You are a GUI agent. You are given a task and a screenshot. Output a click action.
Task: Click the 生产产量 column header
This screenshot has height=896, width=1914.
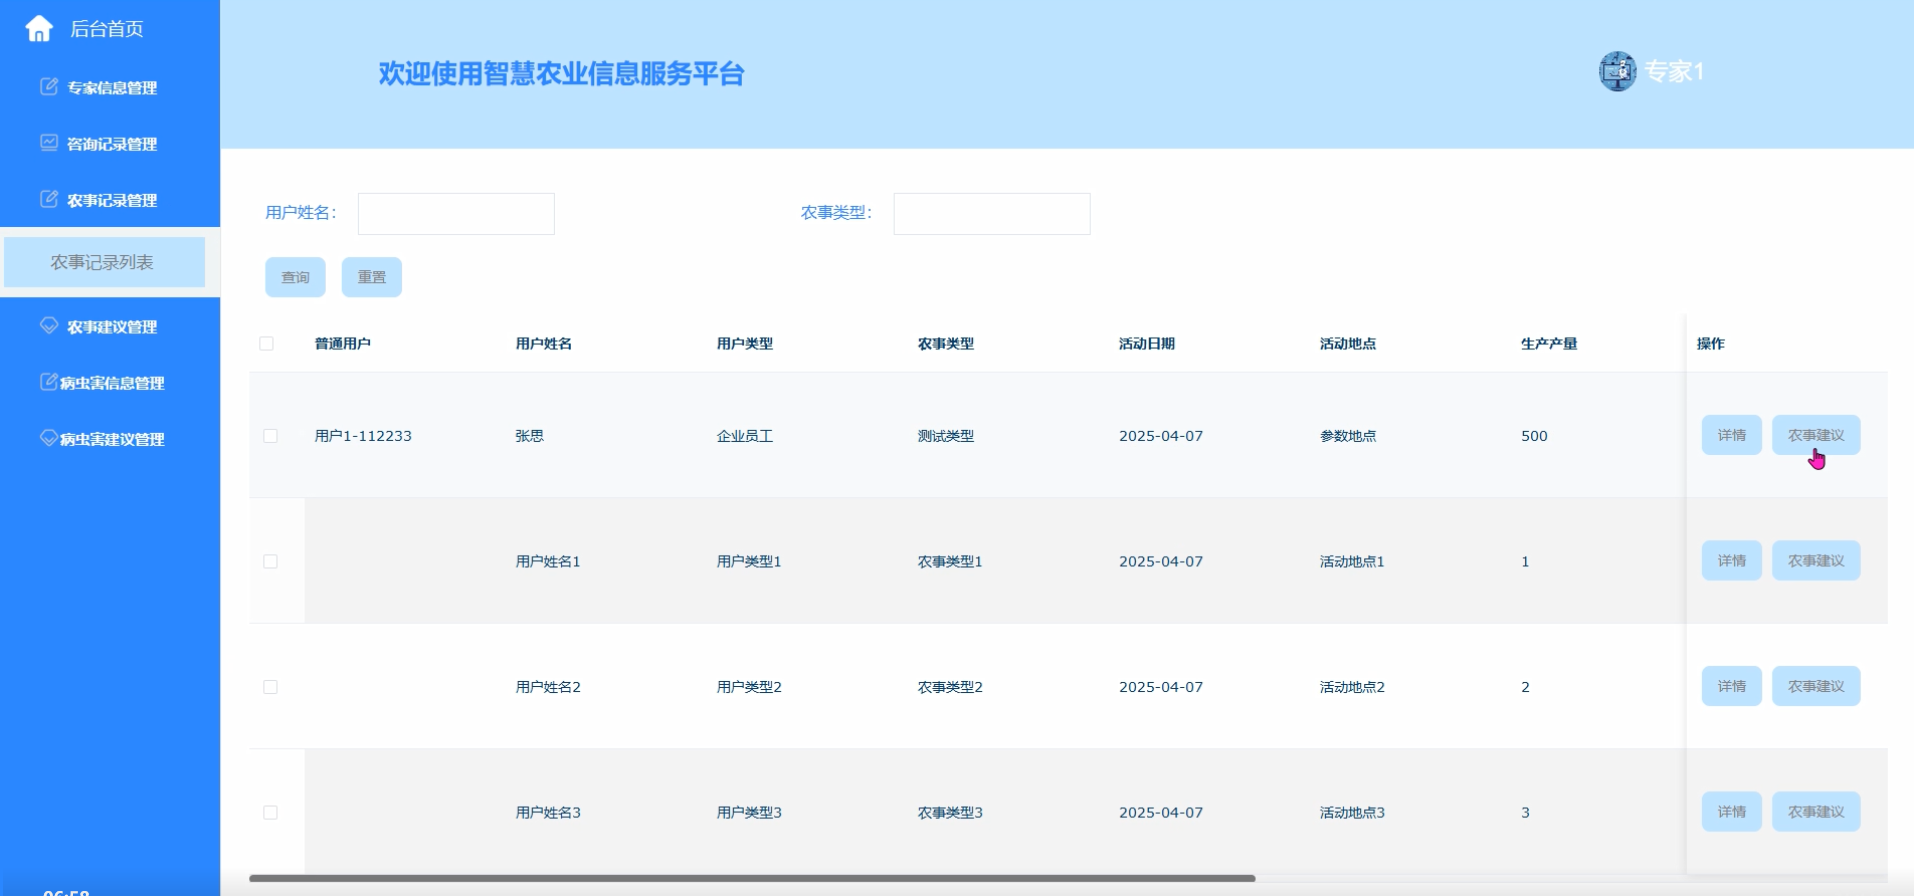click(1549, 343)
